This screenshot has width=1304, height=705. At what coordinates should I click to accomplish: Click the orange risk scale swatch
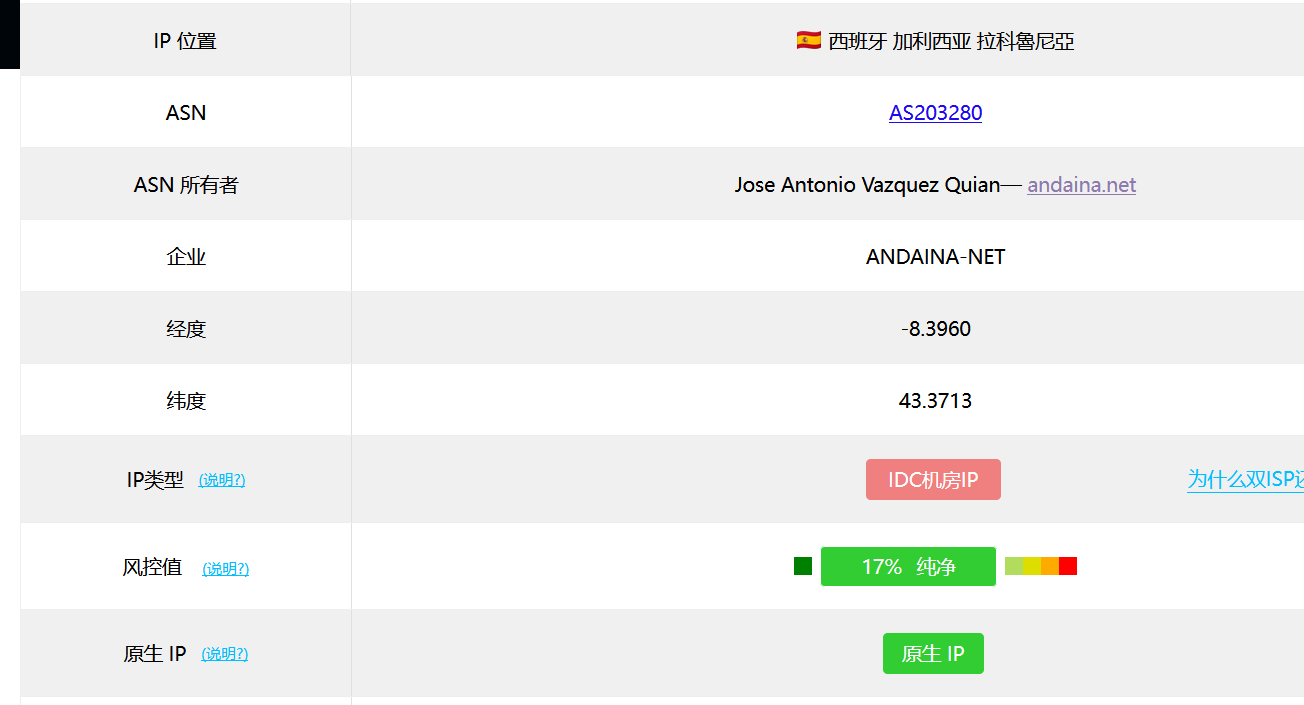click(1050, 566)
